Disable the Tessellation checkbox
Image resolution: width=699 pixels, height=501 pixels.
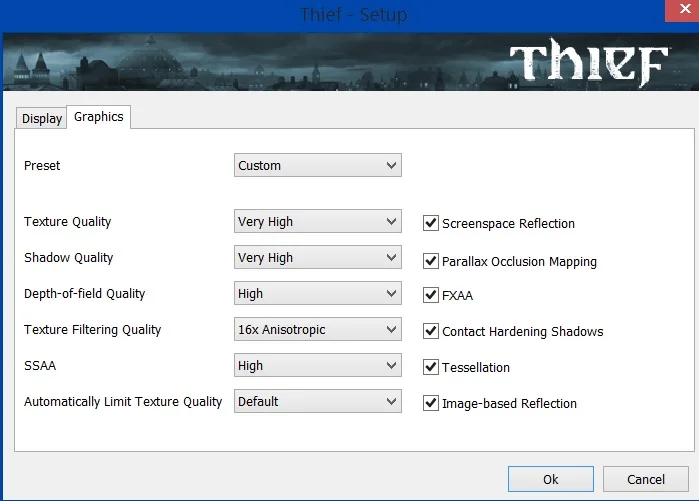[x=431, y=367]
